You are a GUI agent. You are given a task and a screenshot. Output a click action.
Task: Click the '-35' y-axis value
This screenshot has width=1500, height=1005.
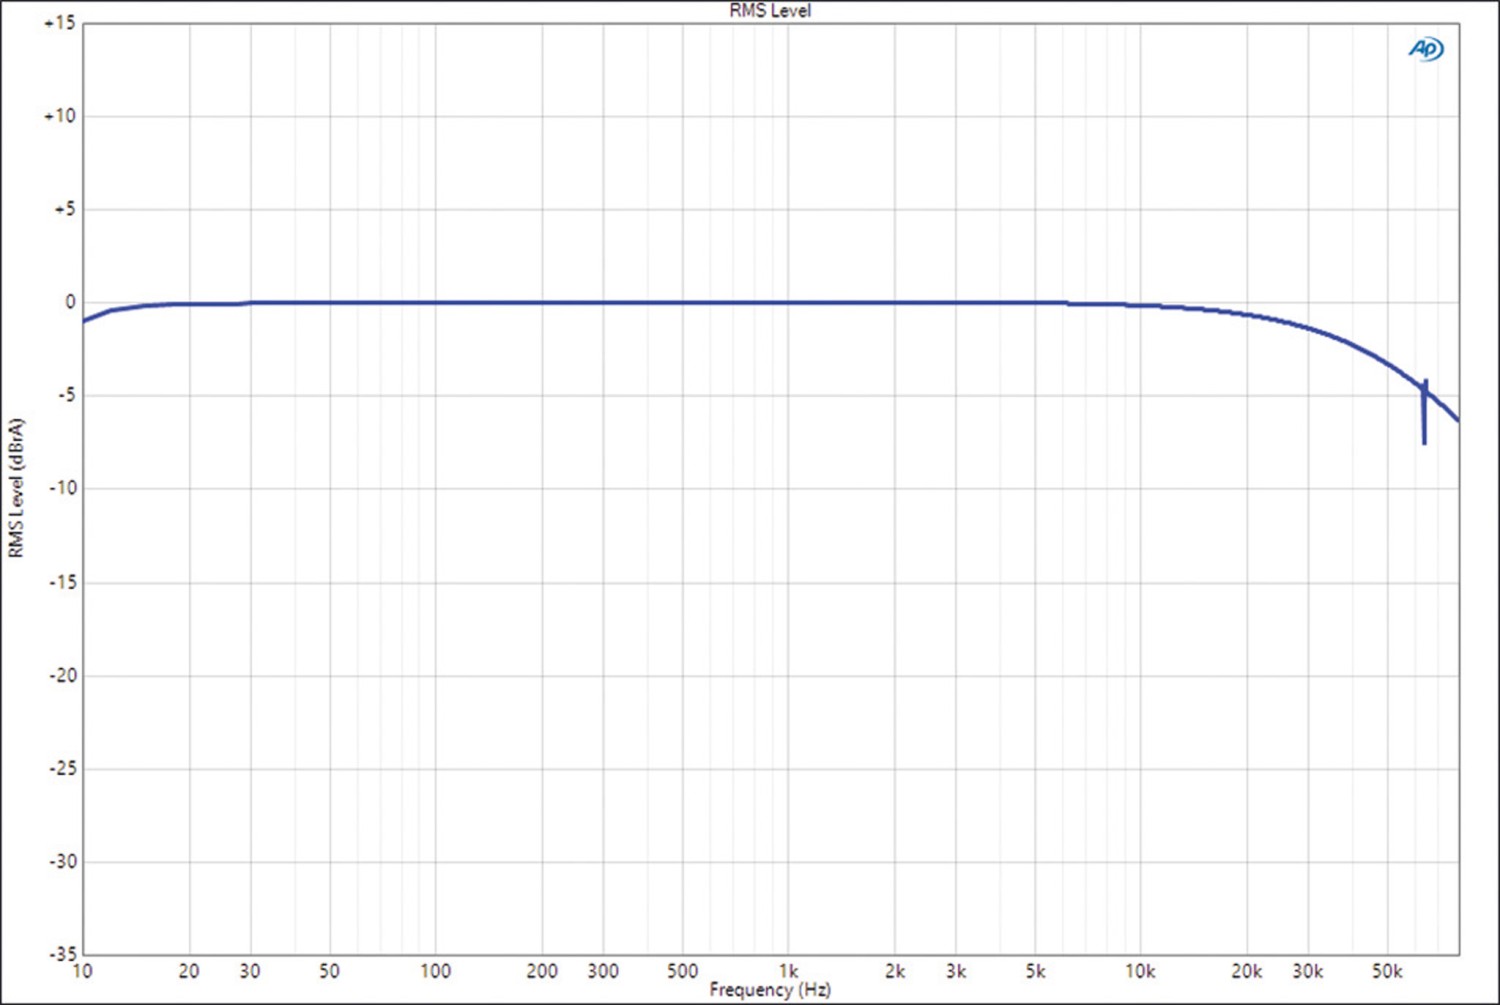tap(62, 953)
